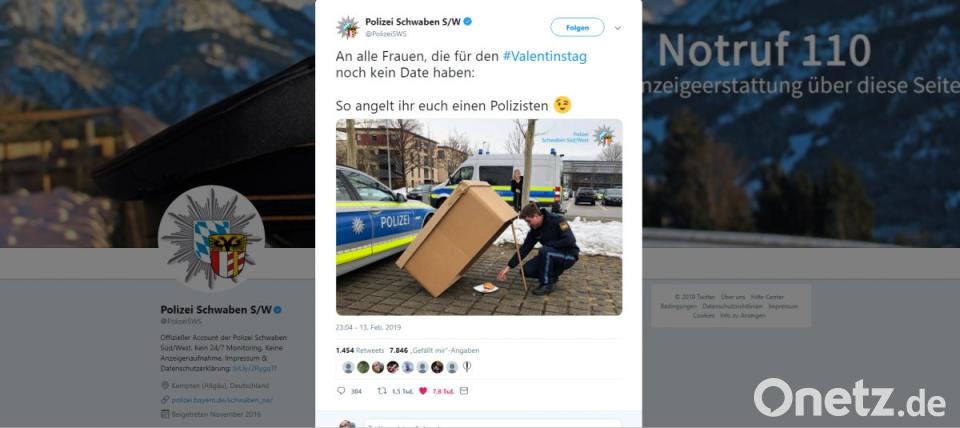Open the tweet photo with cardboard box
This screenshot has width=960, height=428.
[x=479, y=217]
